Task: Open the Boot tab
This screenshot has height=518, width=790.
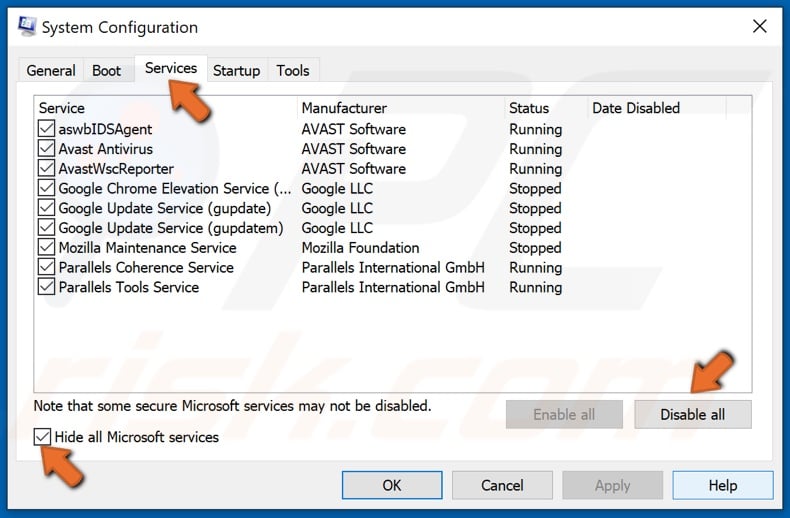Action: [x=106, y=71]
